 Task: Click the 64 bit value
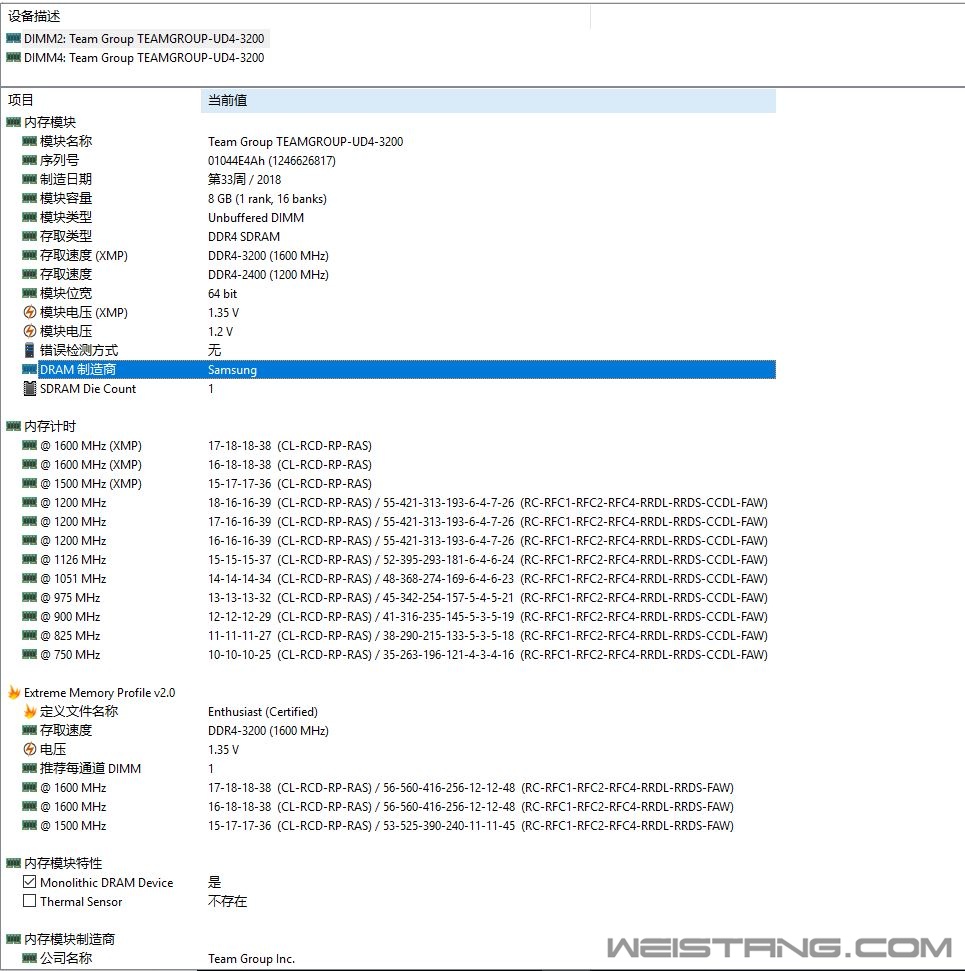[x=222, y=294]
